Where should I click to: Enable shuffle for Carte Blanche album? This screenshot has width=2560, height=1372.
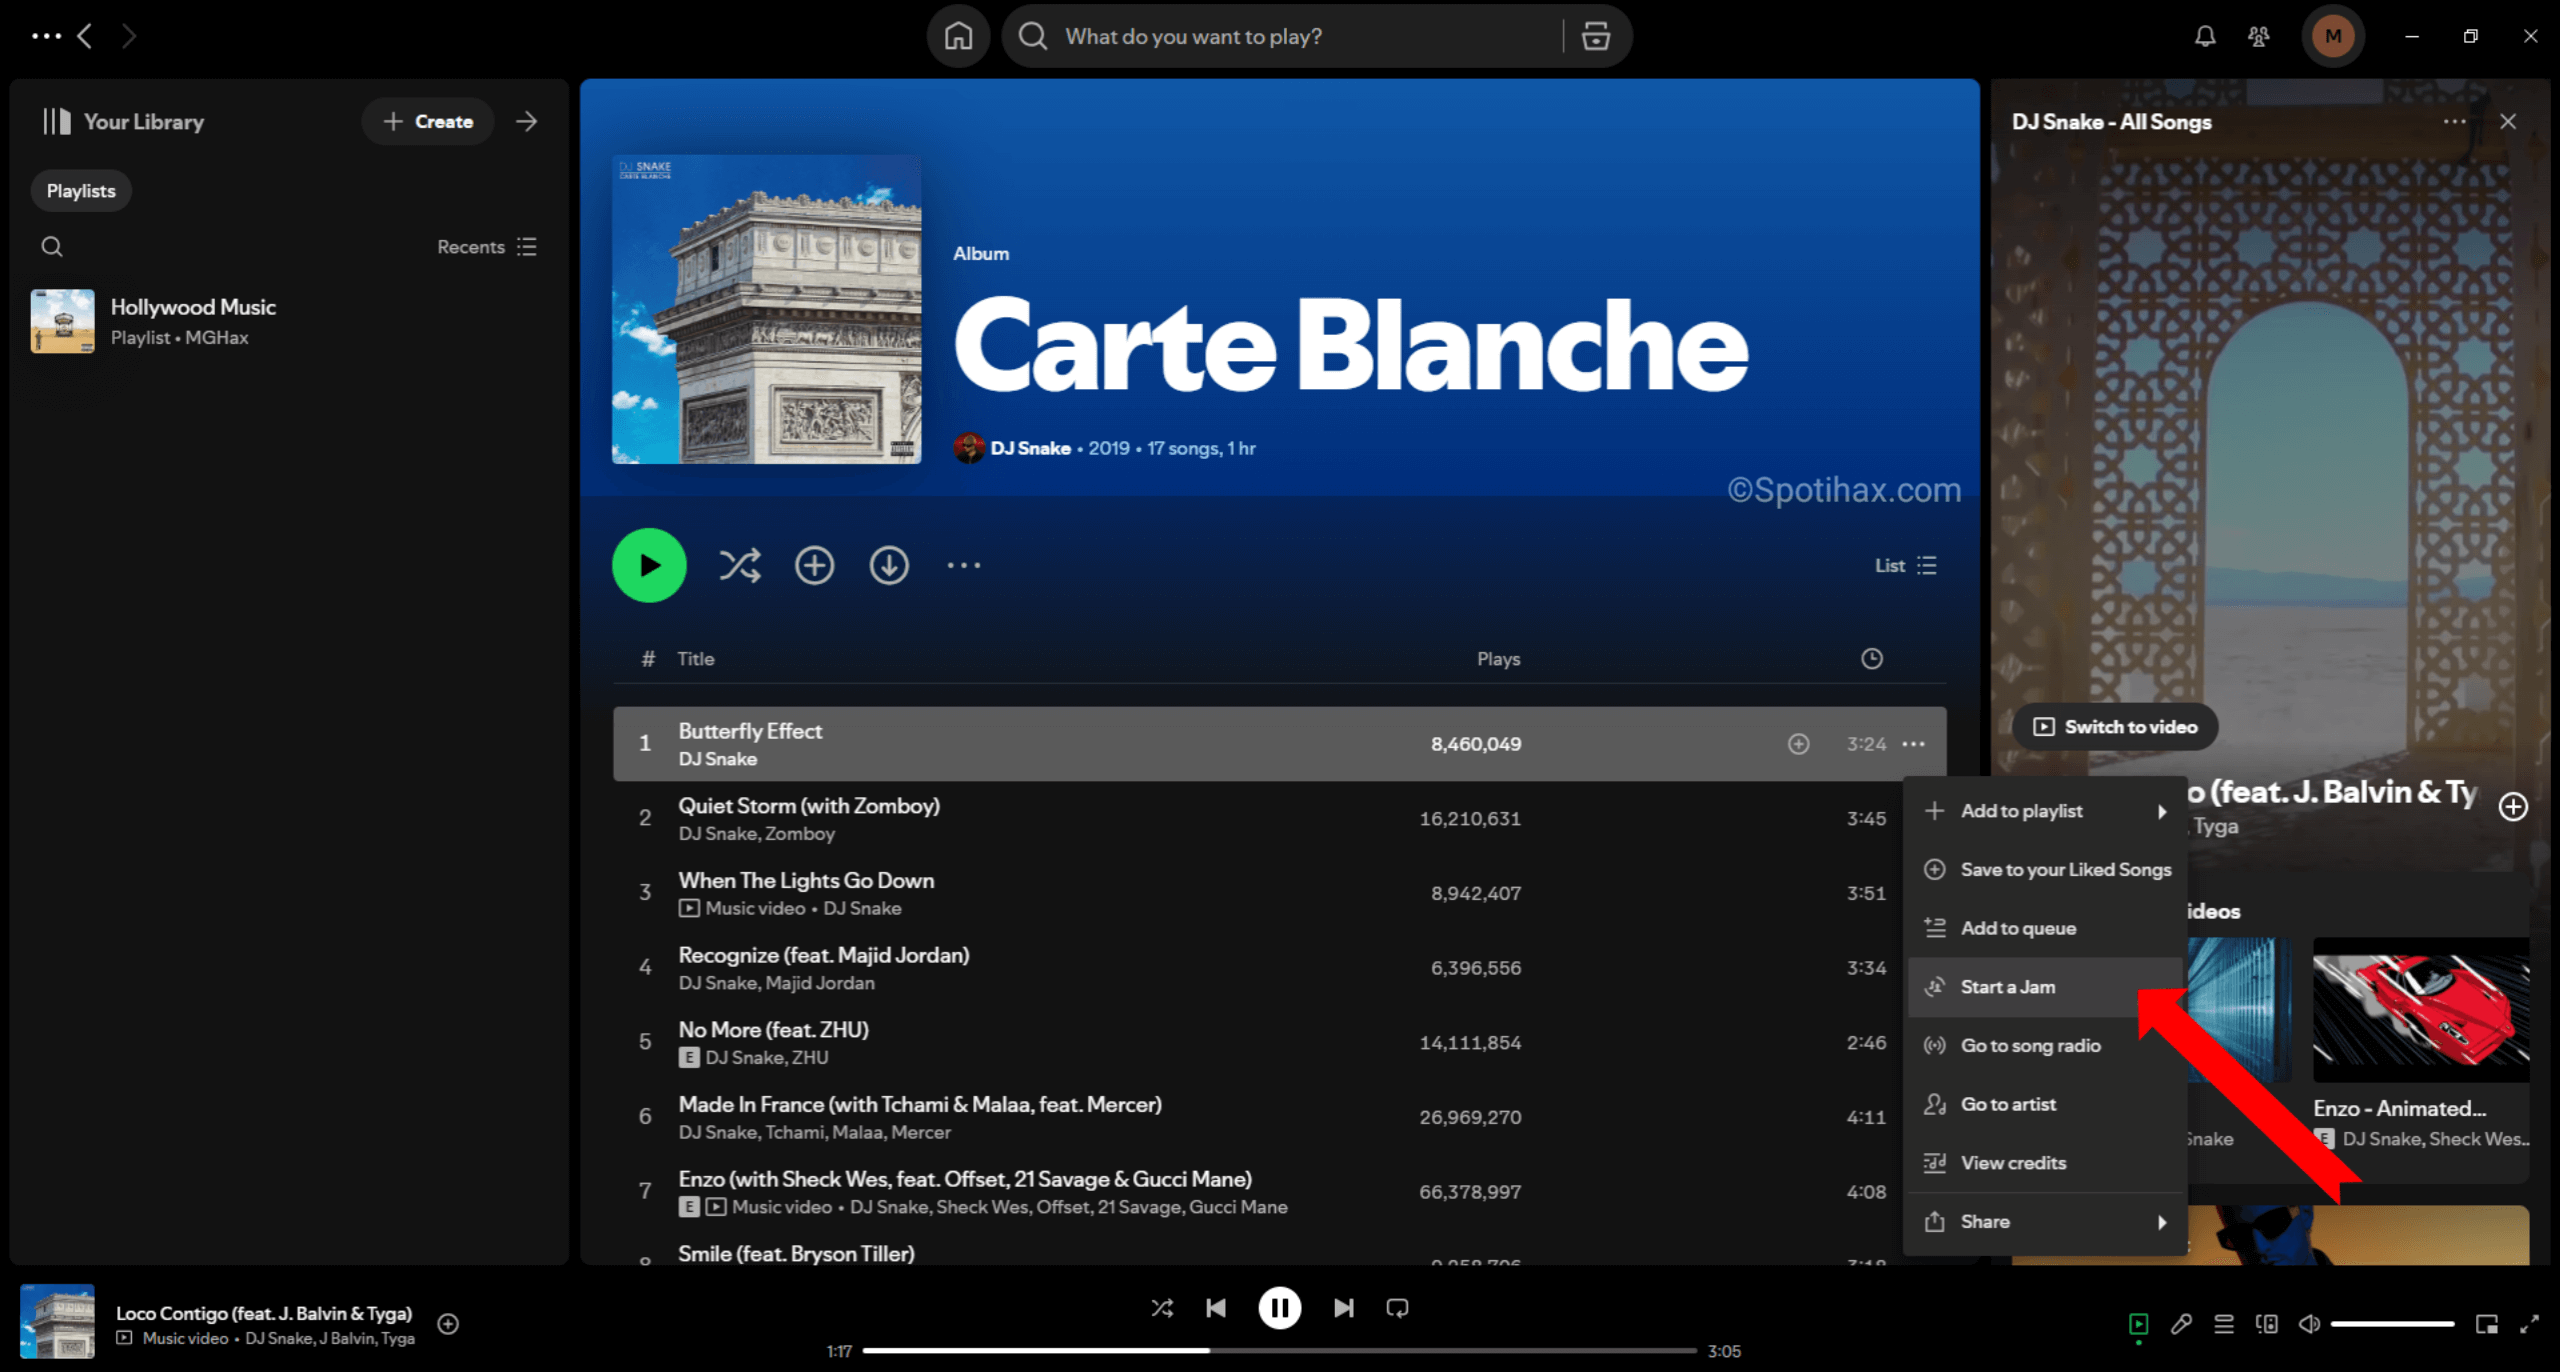coord(740,565)
